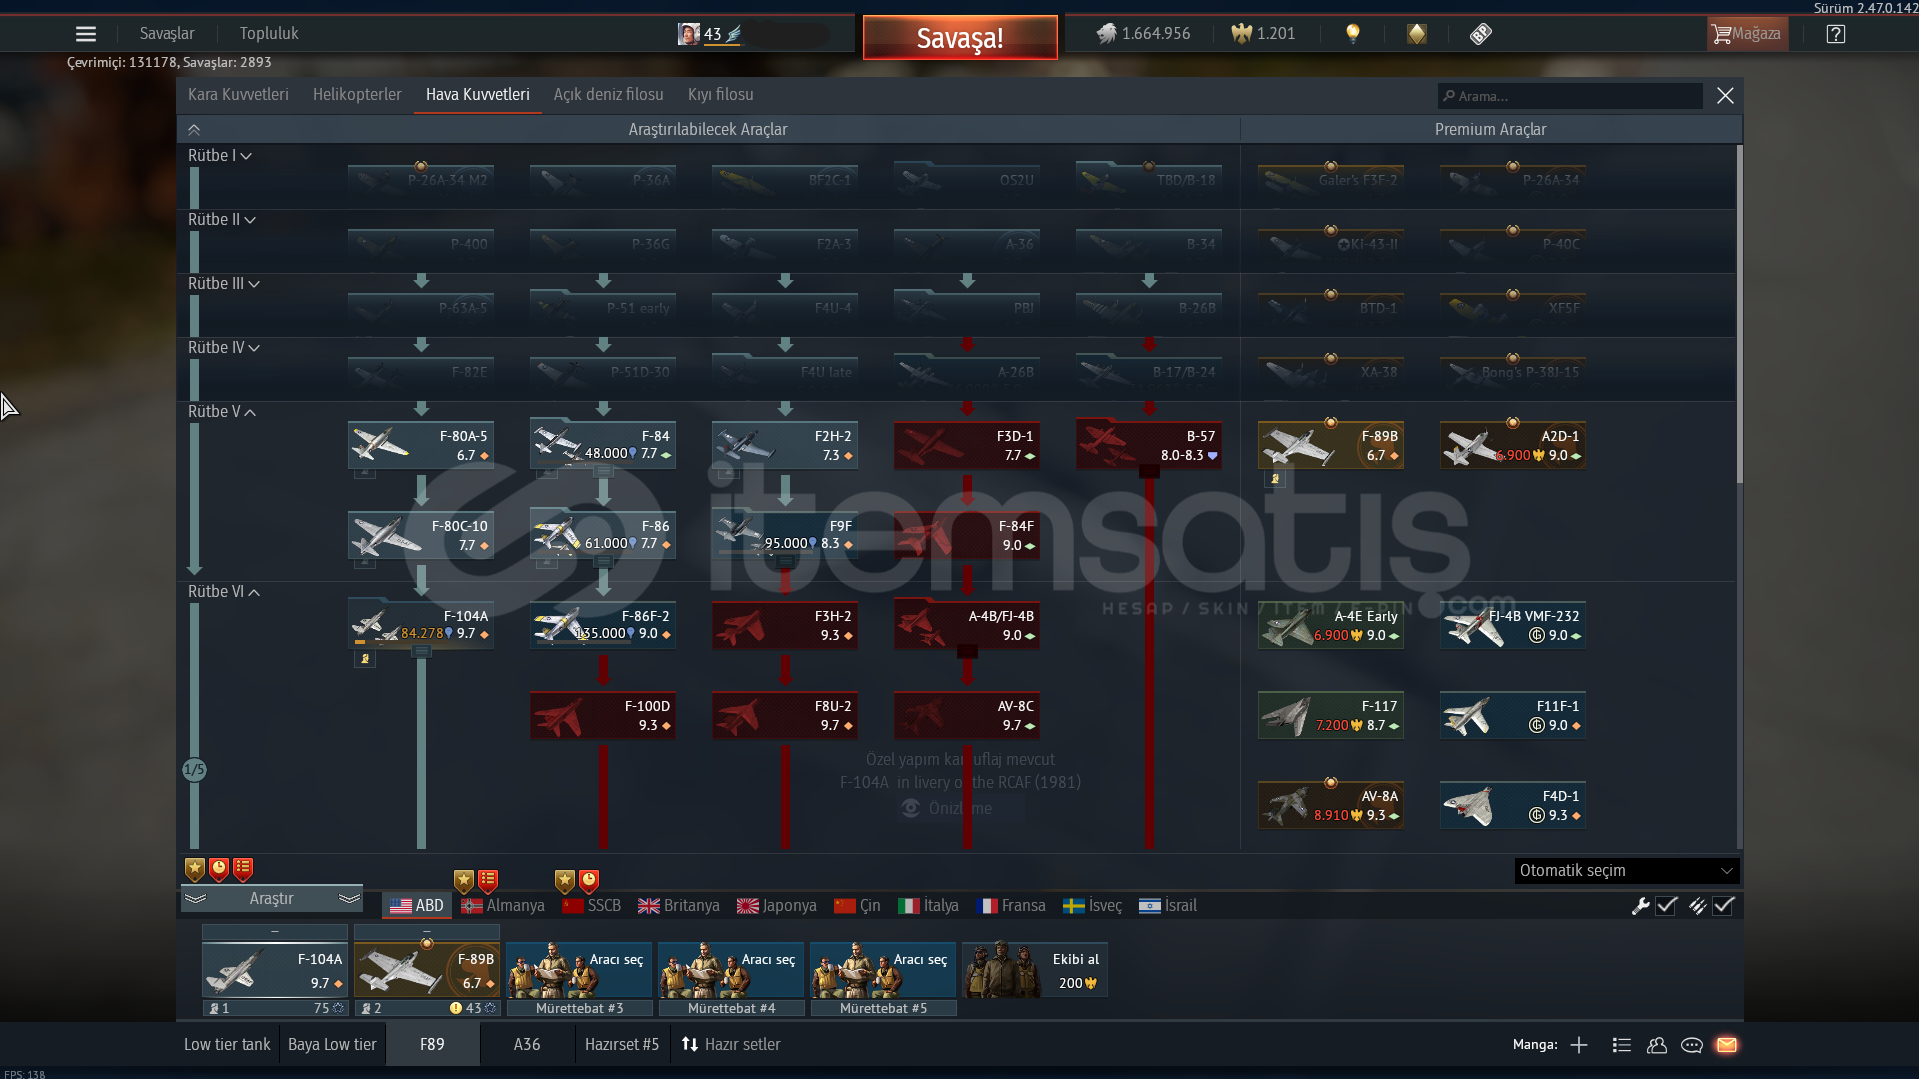Viewport: 1919px width, 1079px height.
Task: Open the Hazır setler preset list
Action: click(731, 1045)
